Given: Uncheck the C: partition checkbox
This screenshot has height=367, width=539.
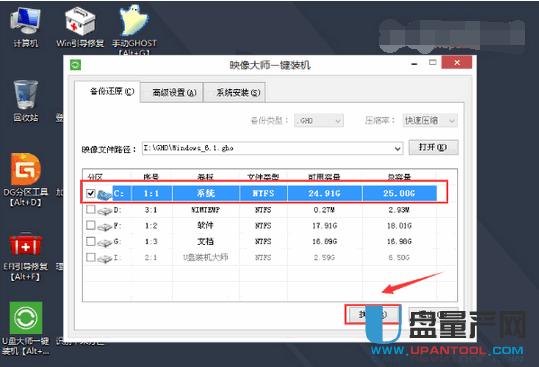Looking at the screenshot, I should [x=90, y=193].
